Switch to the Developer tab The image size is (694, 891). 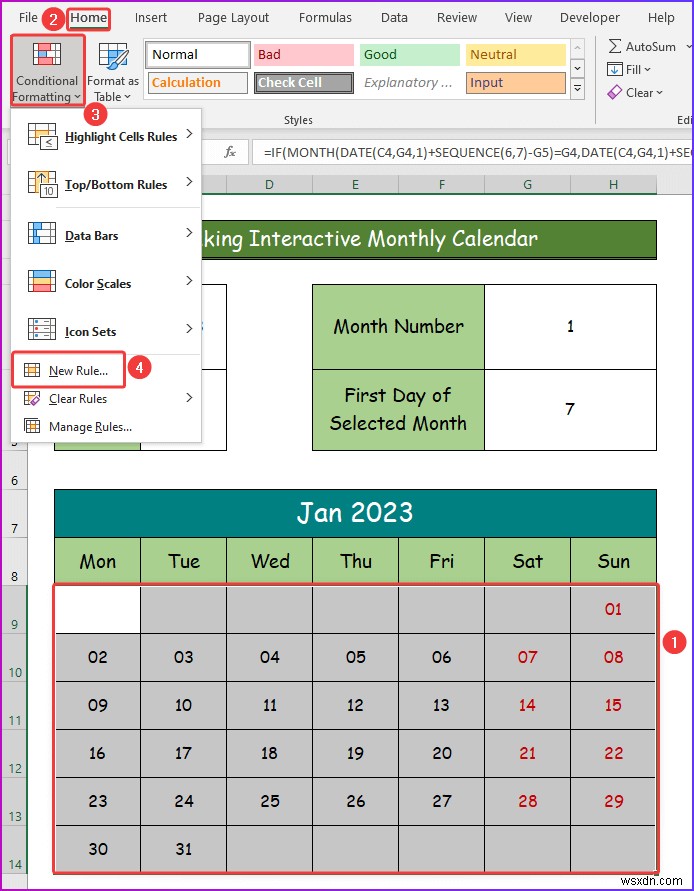pos(589,18)
